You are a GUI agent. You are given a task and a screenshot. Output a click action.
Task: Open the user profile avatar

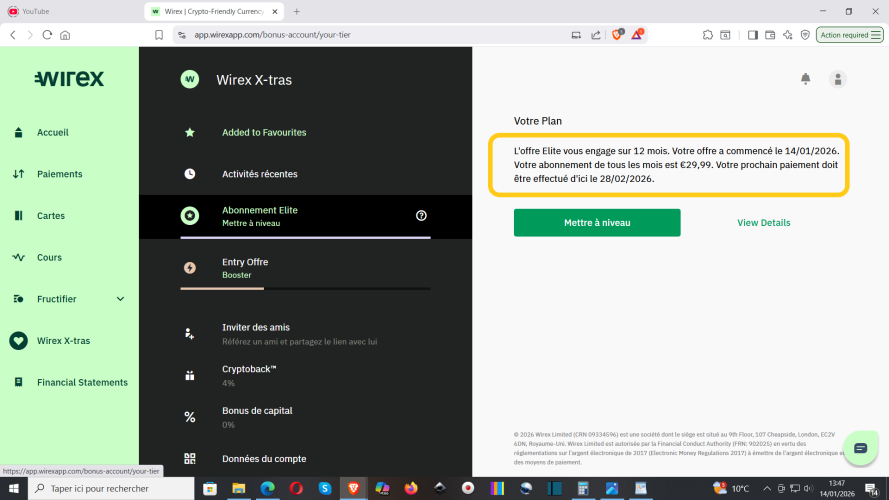click(837, 79)
